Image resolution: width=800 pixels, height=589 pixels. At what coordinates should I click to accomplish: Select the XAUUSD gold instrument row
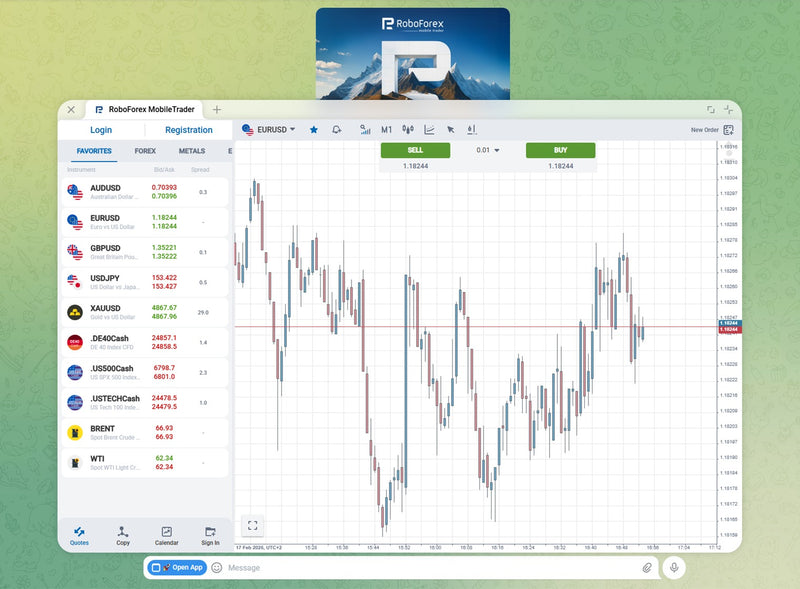145,312
